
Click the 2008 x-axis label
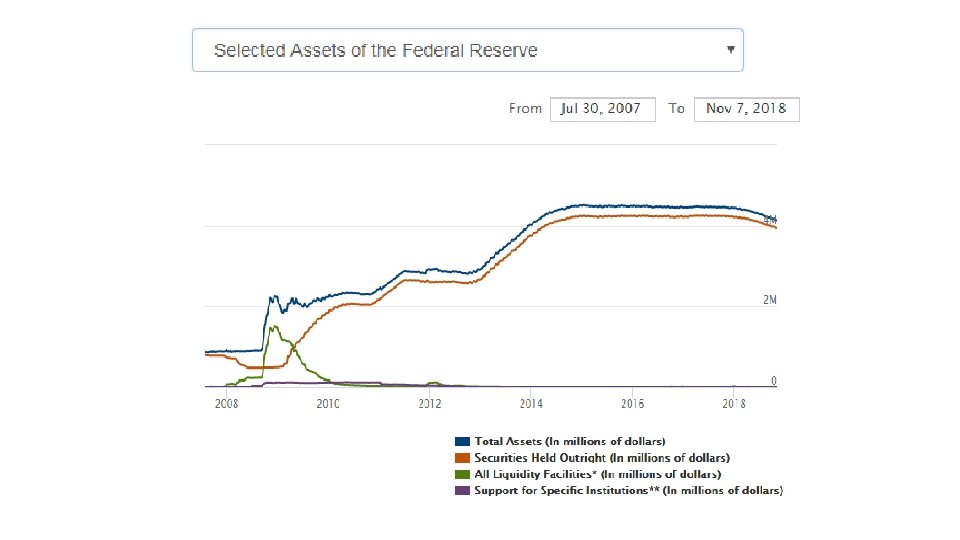pyautogui.click(x=226, y=403)
